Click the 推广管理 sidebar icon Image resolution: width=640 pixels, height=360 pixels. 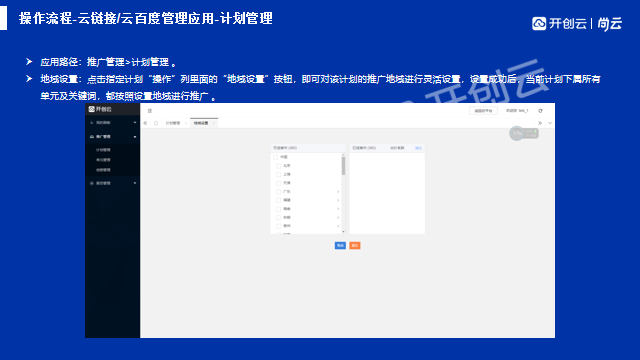92,137
